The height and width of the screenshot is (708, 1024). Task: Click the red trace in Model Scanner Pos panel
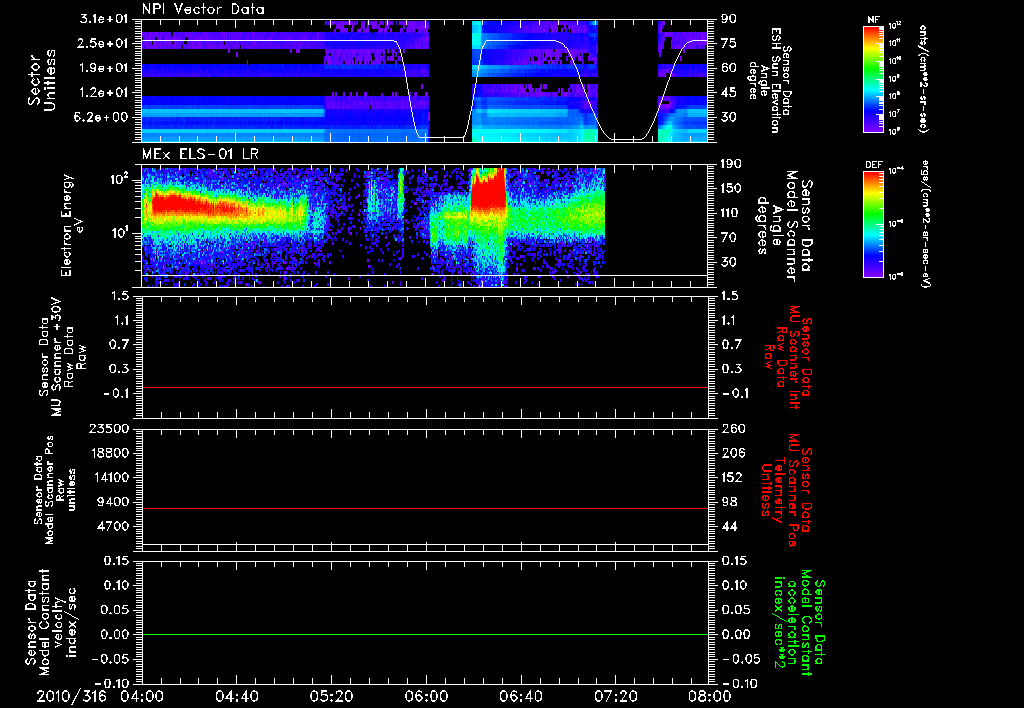(x=424, y=508)
